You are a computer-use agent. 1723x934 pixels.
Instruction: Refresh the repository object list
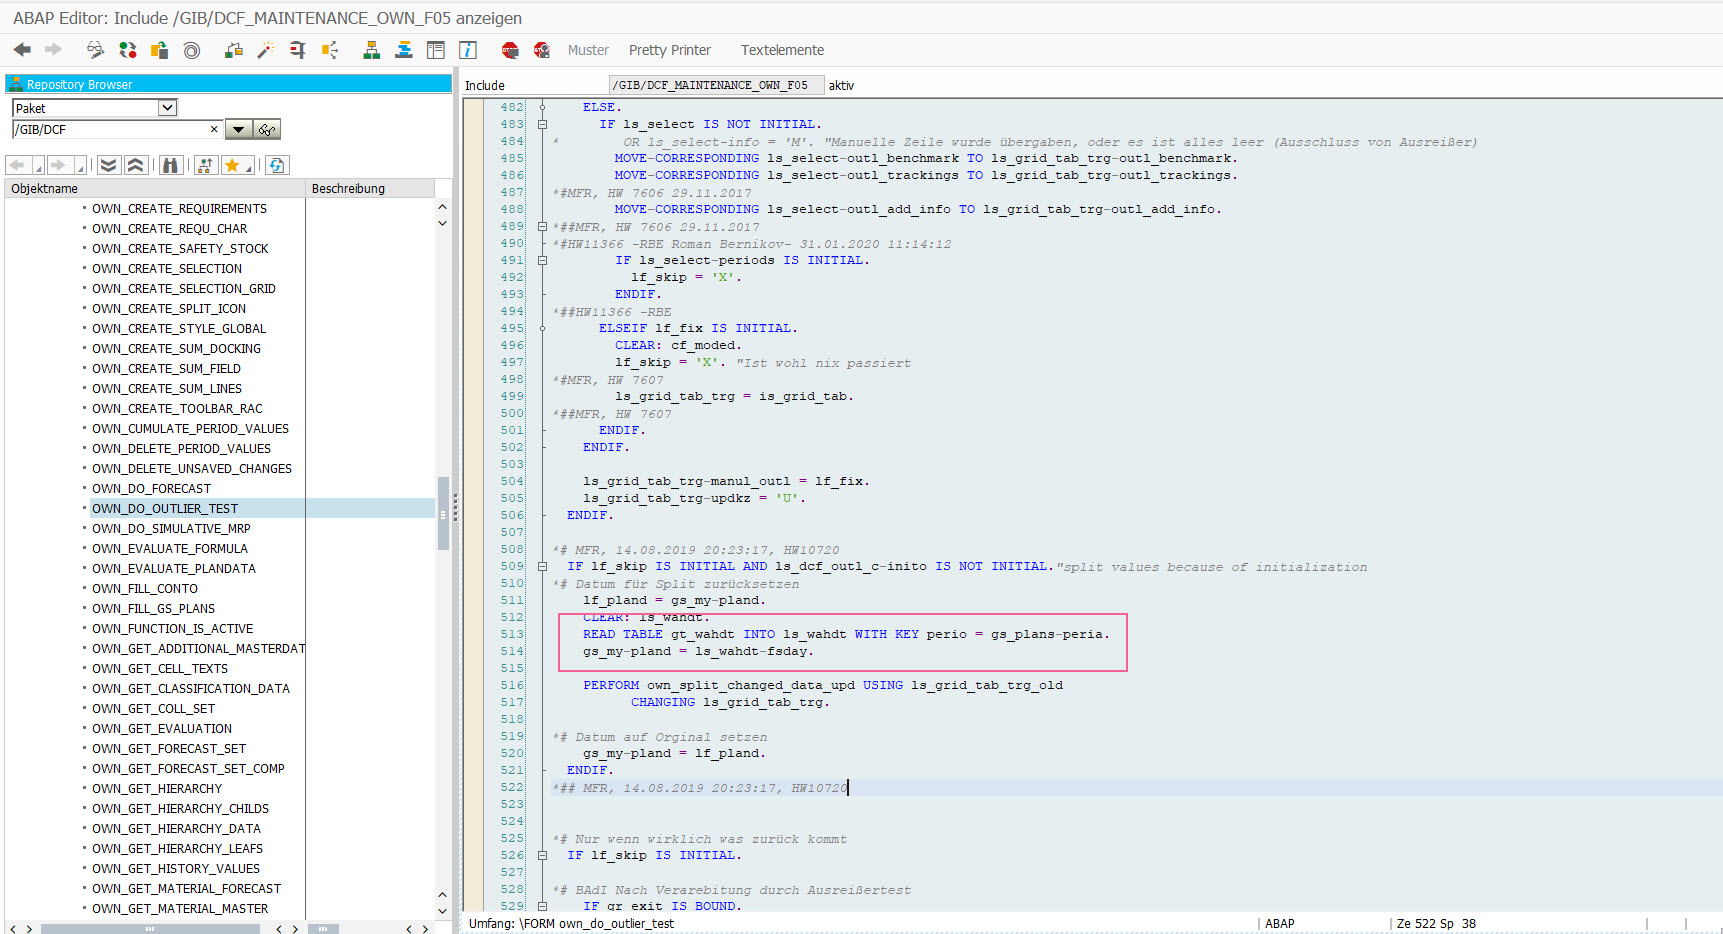coord(277,165)
